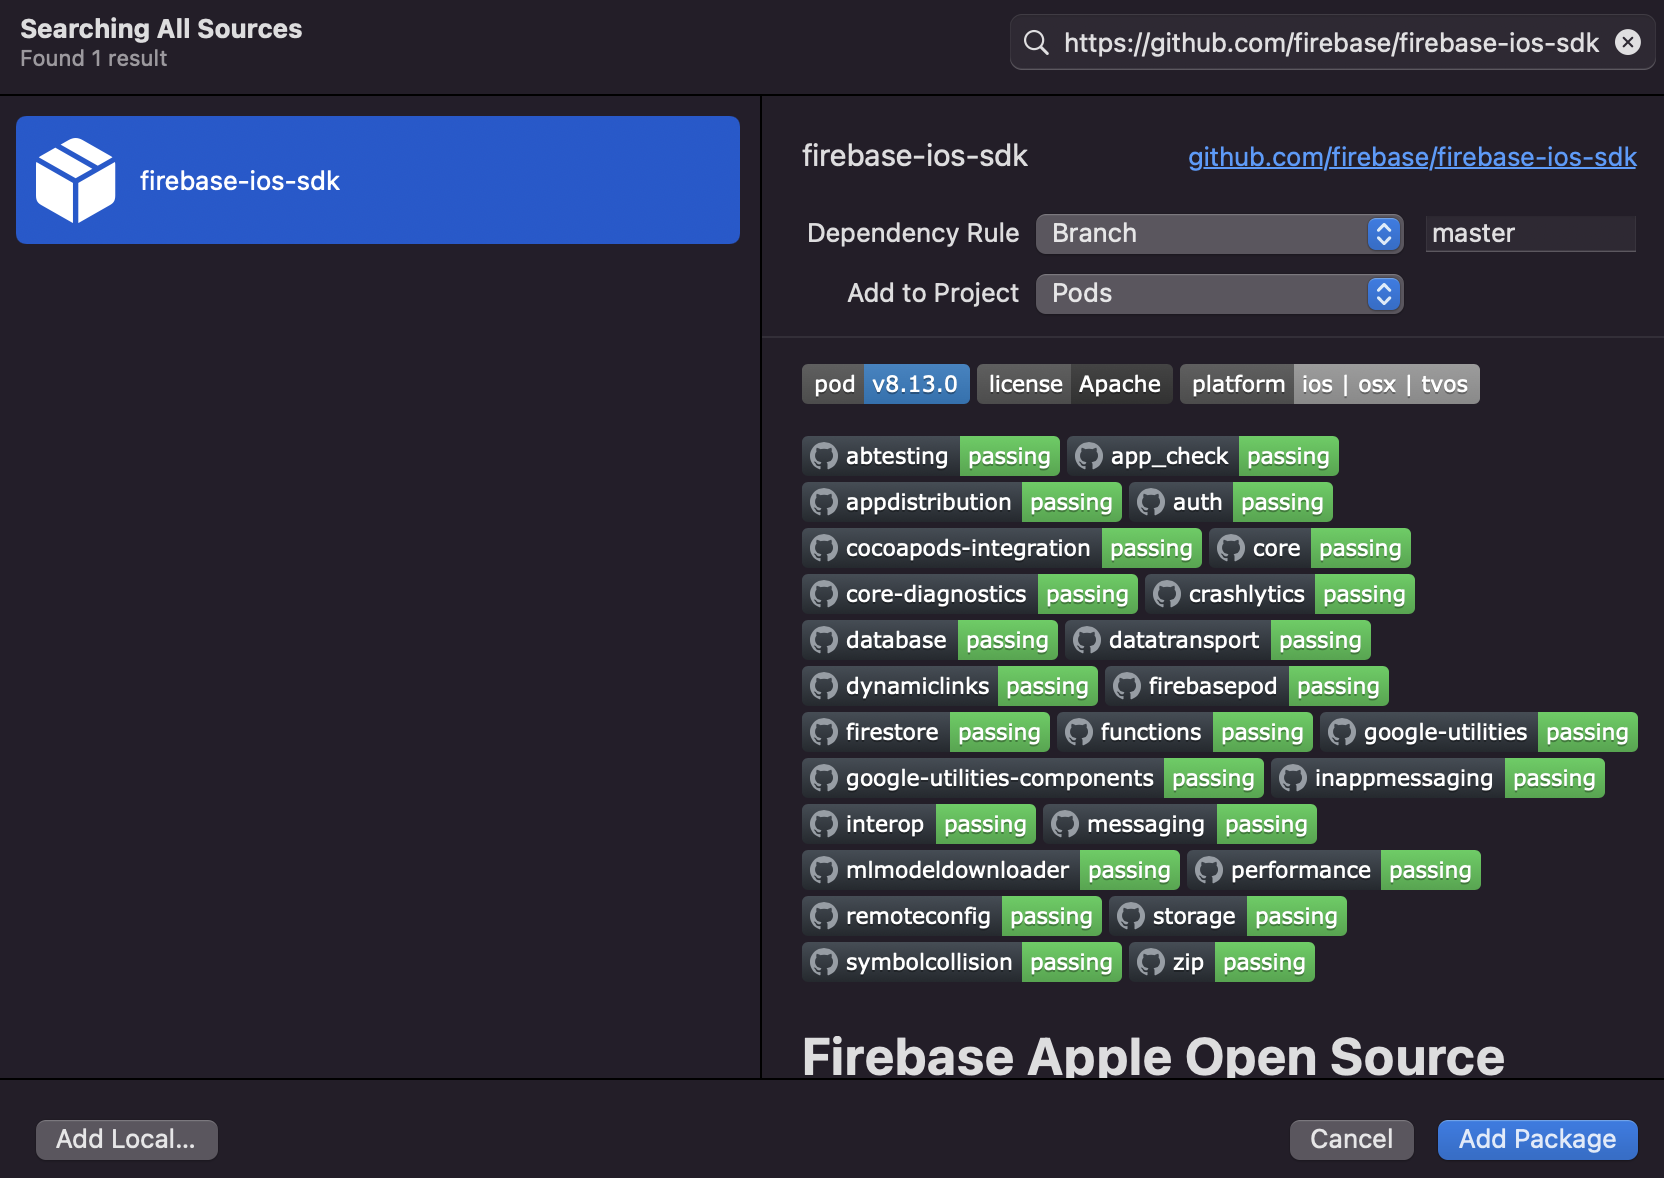Click the Add Local... button
Viewport: 1664px width, 1178px height.
[126, 1139]
